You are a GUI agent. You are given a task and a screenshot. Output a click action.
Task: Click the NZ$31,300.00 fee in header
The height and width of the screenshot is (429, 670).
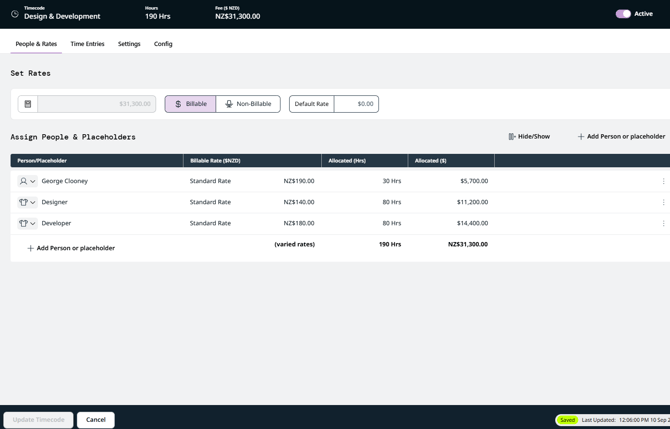point(238,16)
